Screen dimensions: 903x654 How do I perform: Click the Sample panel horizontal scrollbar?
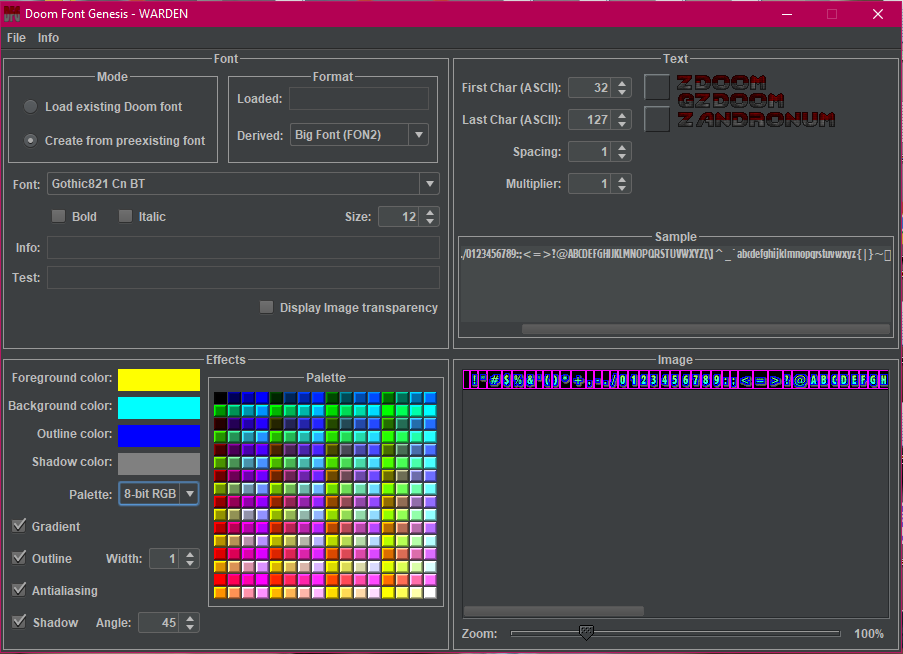pos(706,329)
